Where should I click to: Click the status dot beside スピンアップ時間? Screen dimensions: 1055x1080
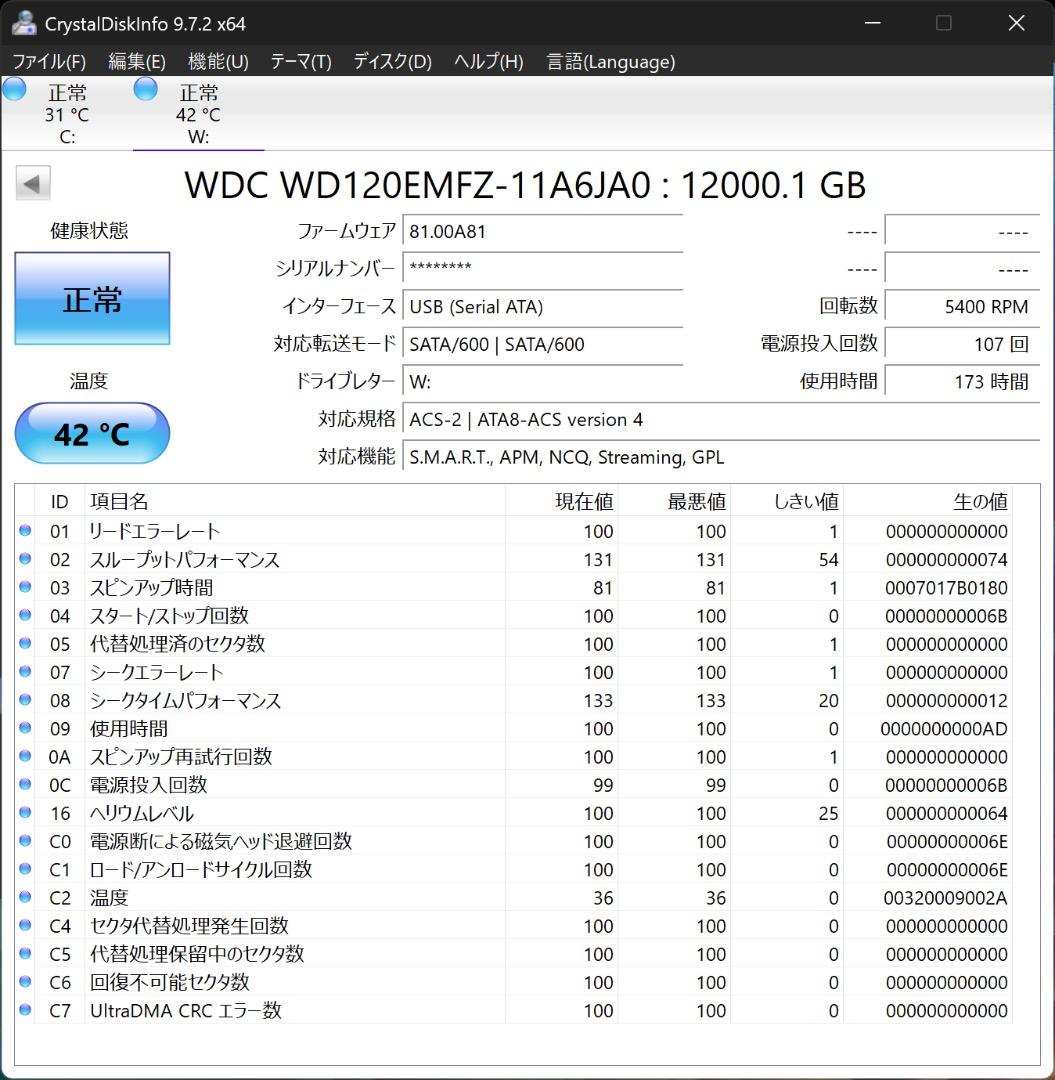pos(25,588)
